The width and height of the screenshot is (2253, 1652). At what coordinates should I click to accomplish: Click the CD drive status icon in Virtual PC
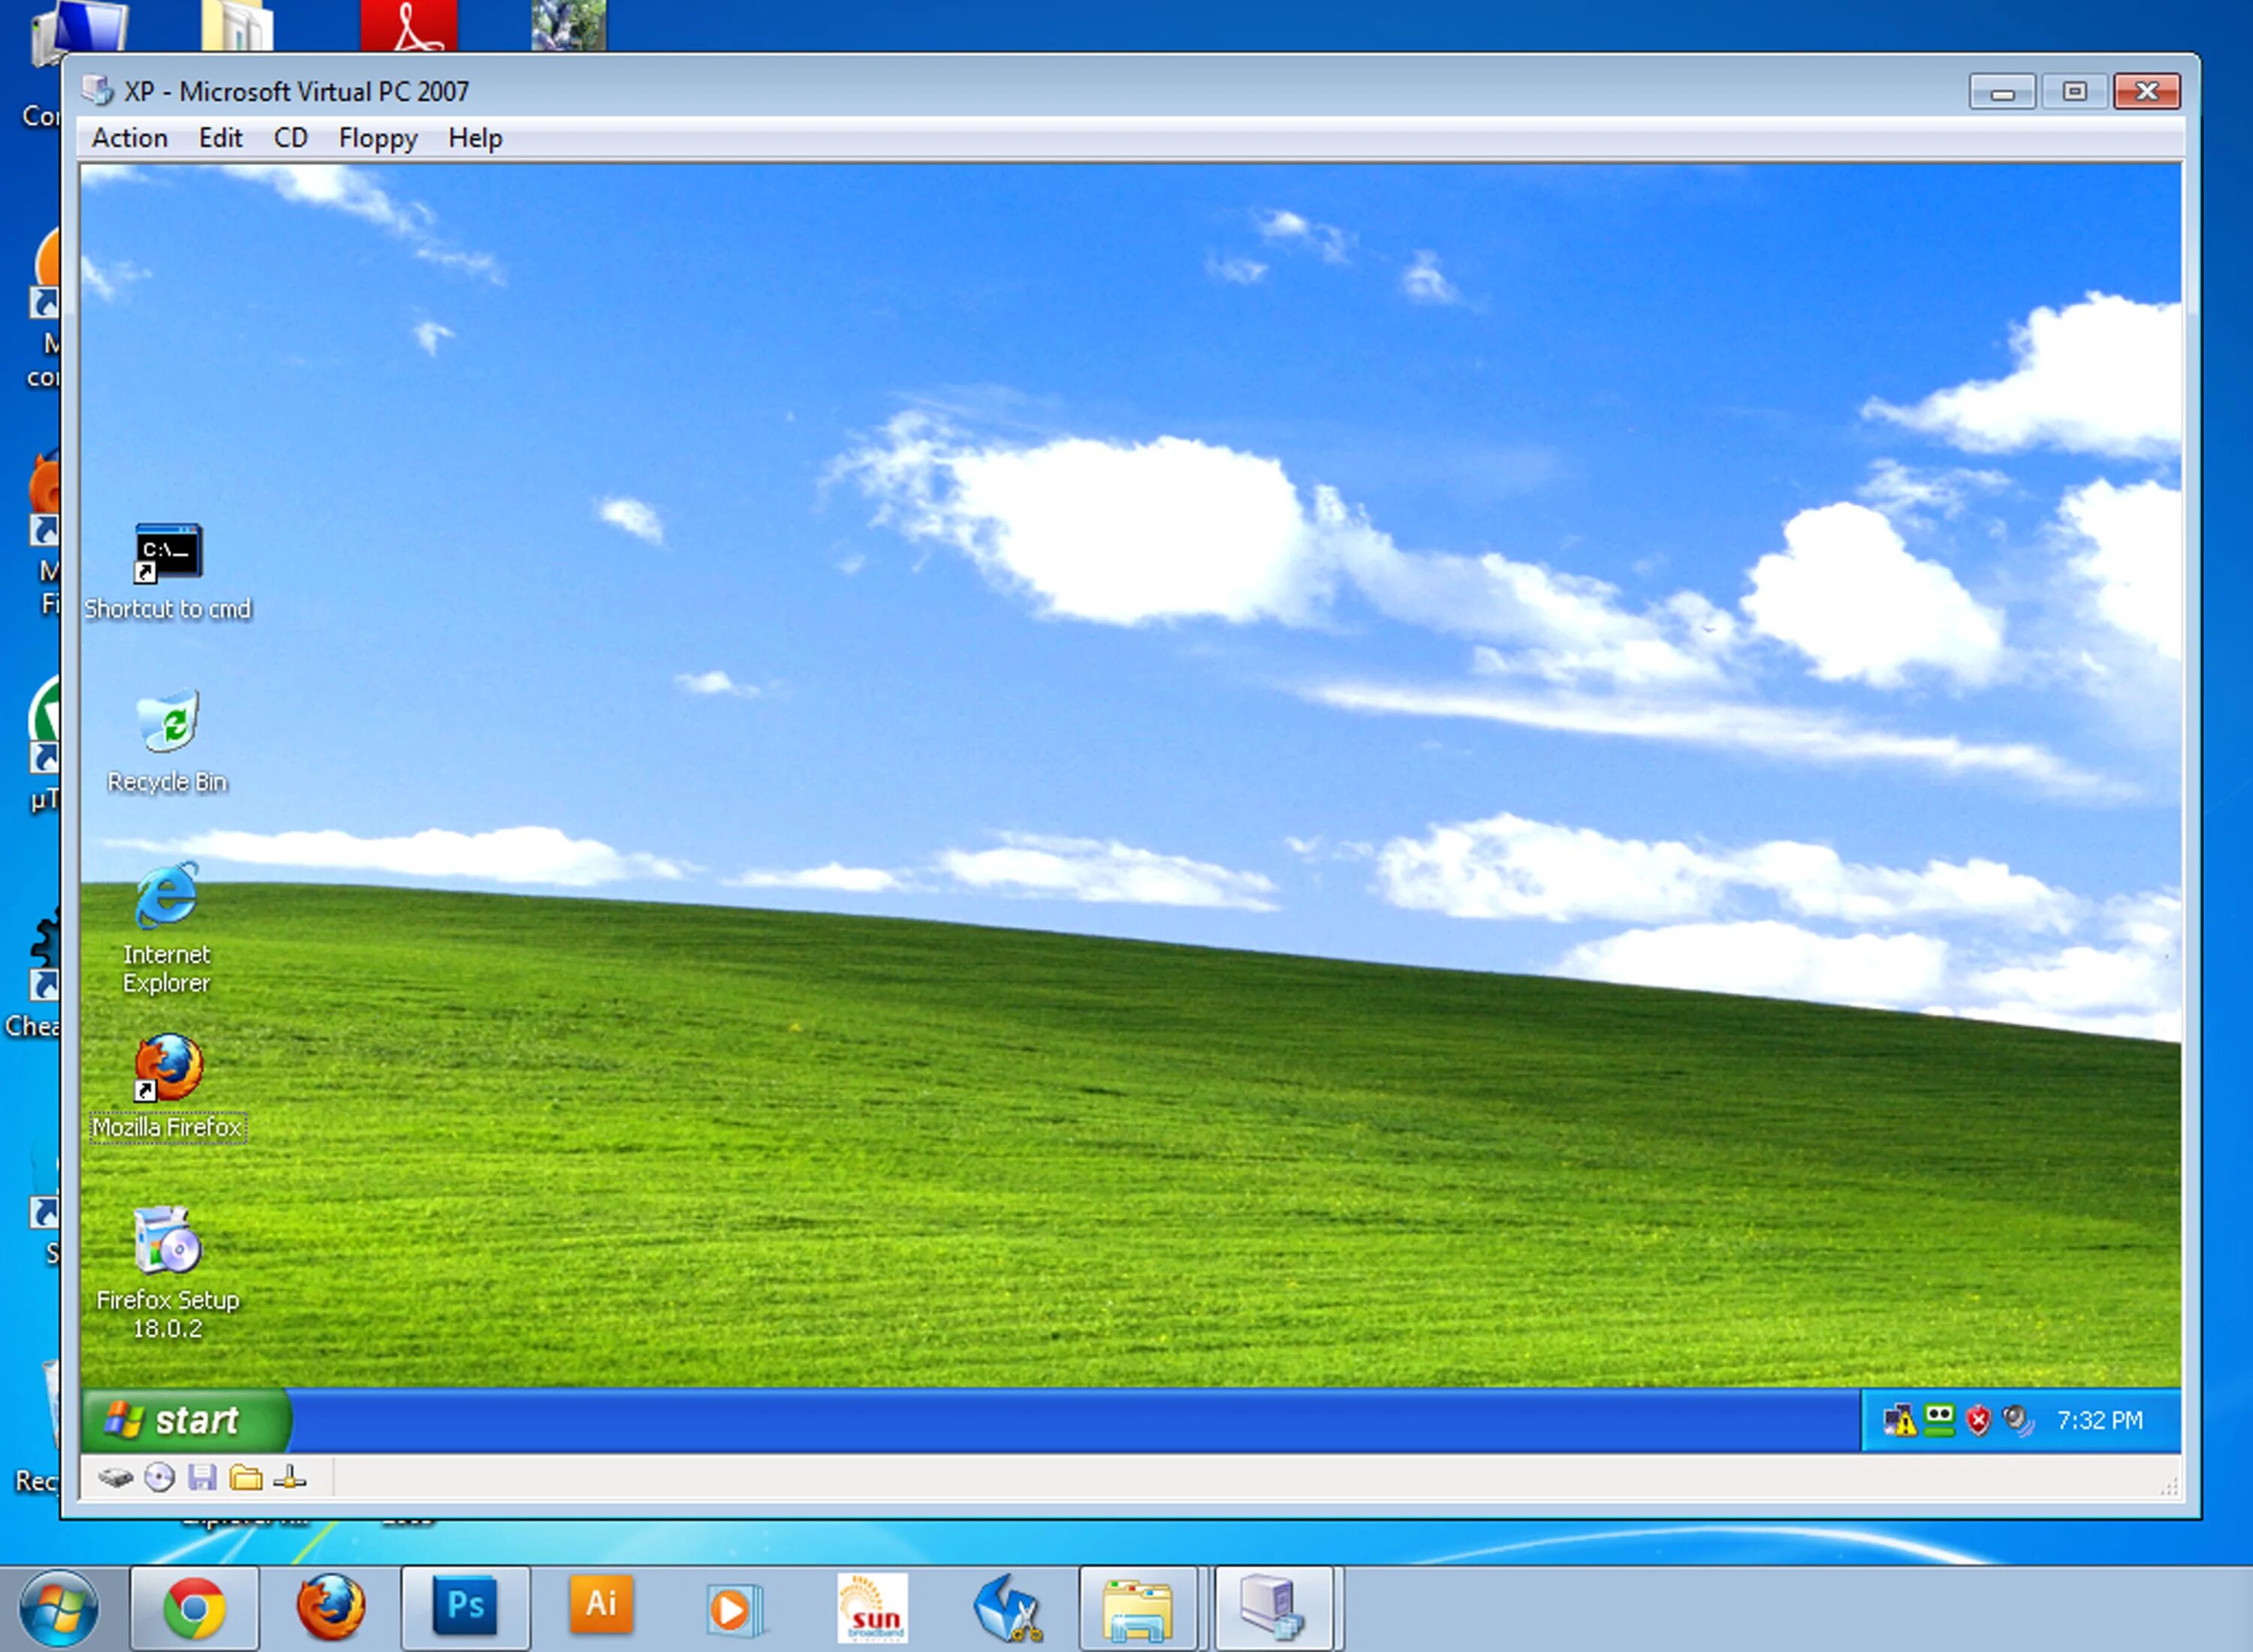click(159, 1477)
